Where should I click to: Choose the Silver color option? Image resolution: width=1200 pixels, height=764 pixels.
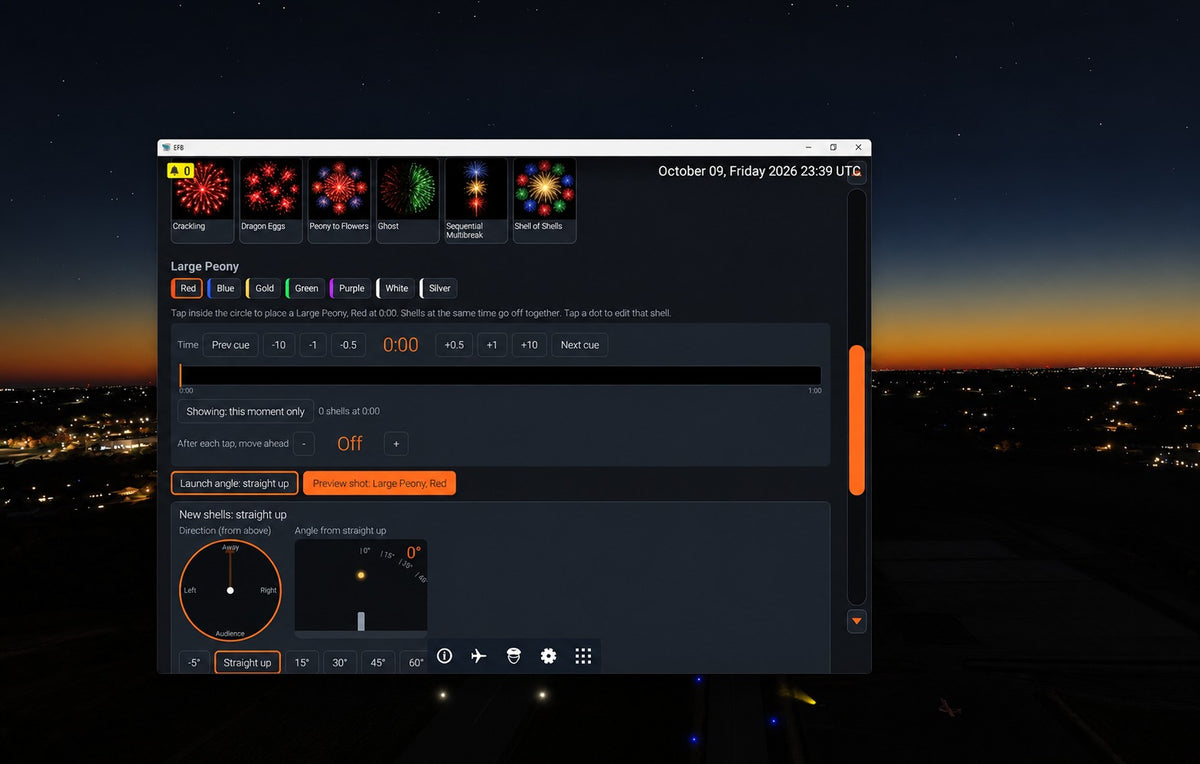click(438, 288)
